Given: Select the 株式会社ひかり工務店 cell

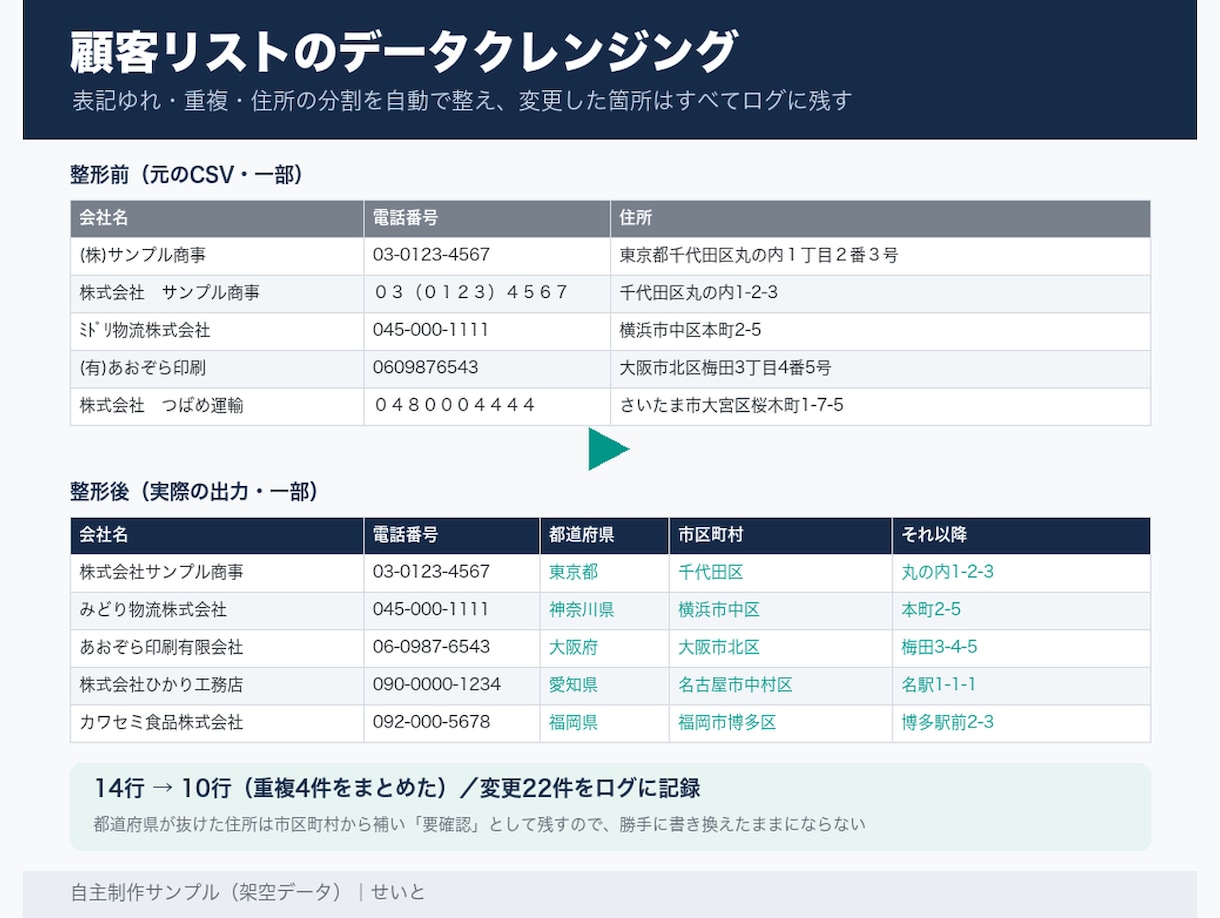Looking at the screenshot, I should (x=217, y=685).
